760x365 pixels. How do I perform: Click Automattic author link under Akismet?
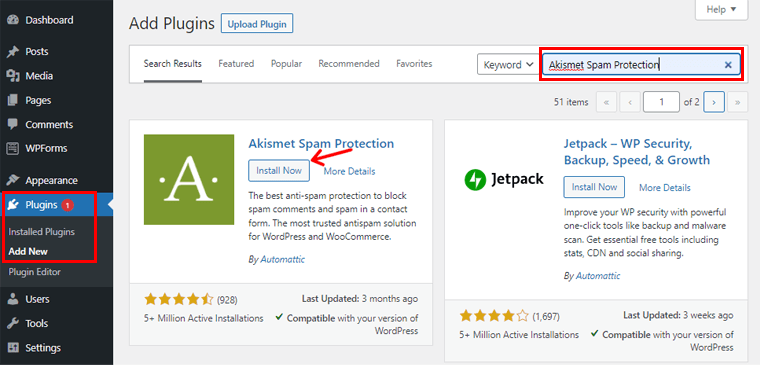[283, 259]
